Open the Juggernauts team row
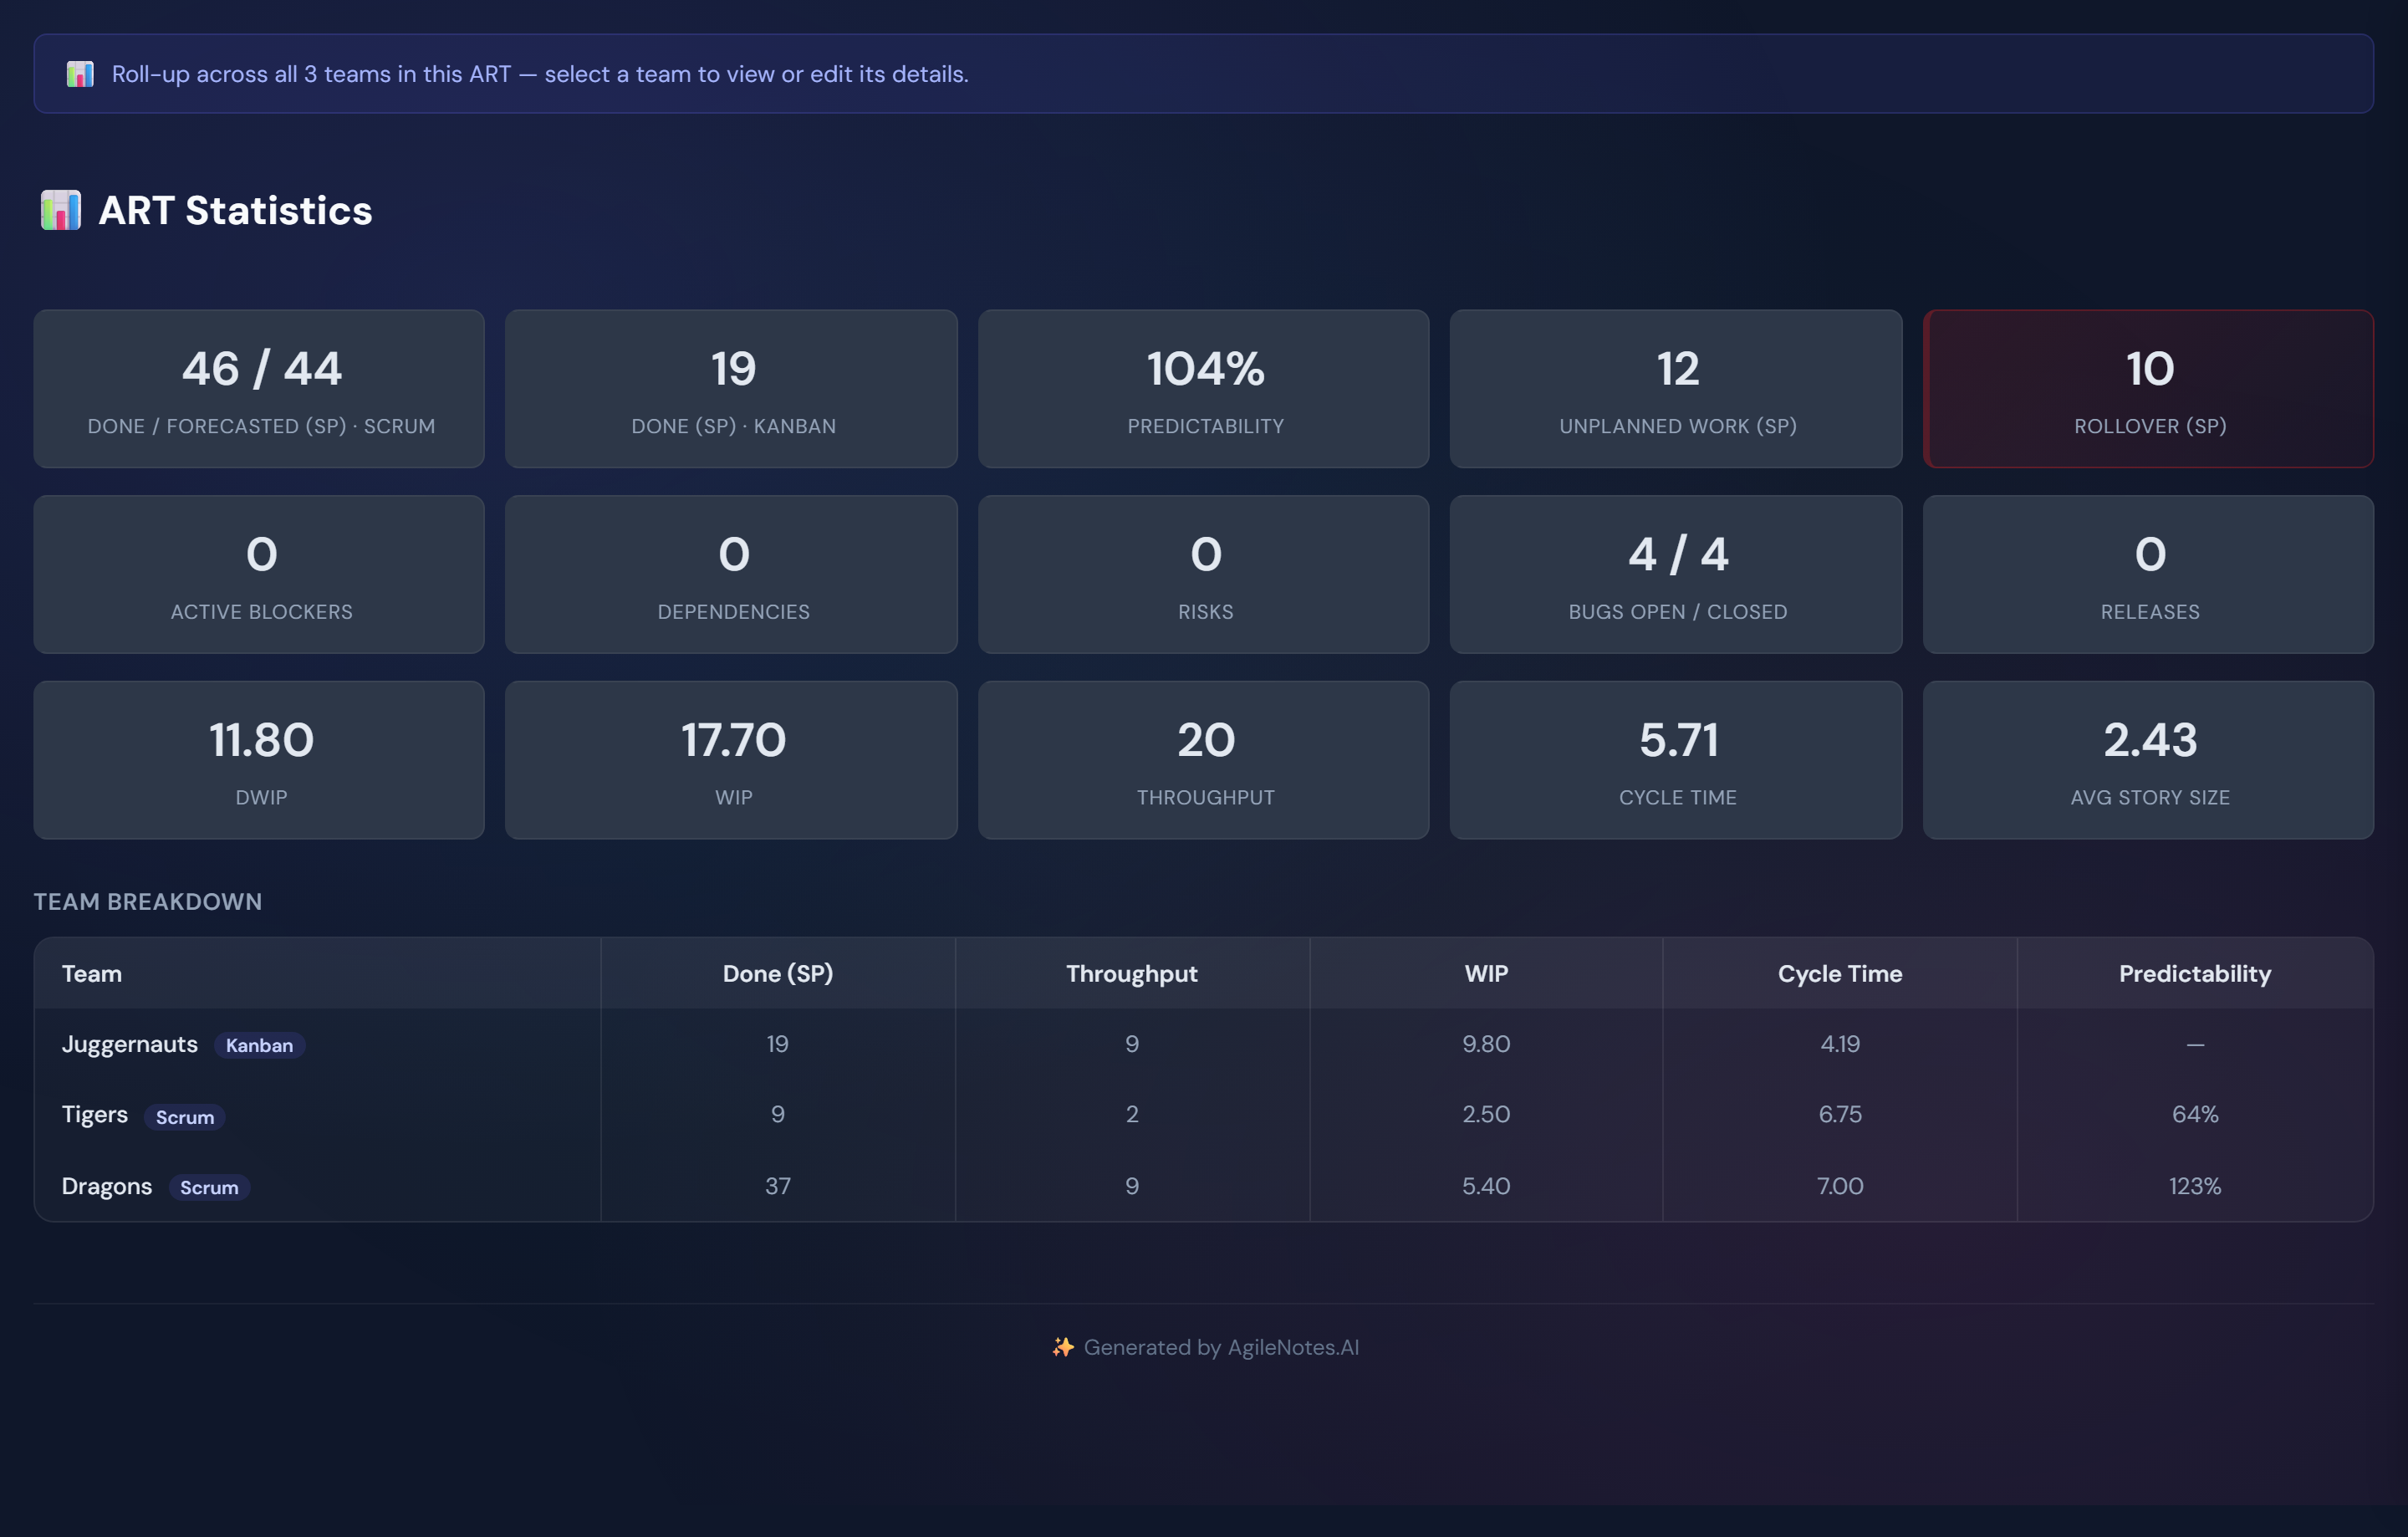The image size is (2408, 1537). pyautogui.click(x=1204, y=1044)
